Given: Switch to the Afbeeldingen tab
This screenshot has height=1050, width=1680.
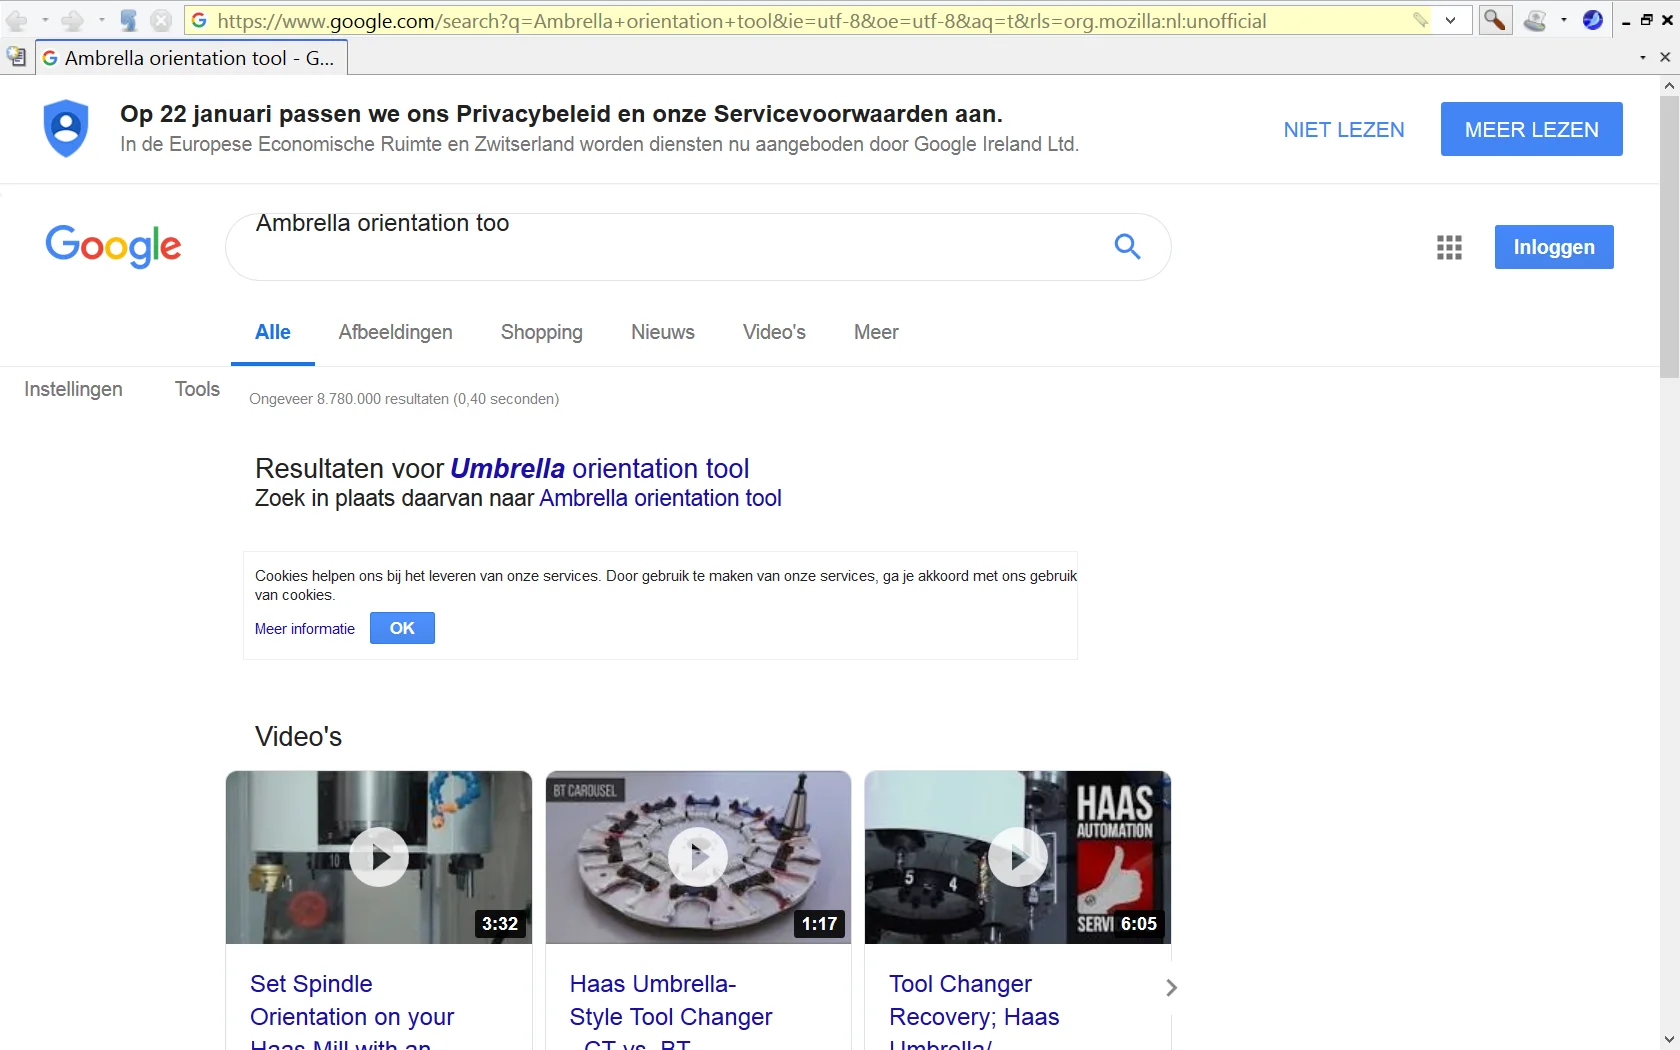Looking at the screenshot, I should 396,333.
